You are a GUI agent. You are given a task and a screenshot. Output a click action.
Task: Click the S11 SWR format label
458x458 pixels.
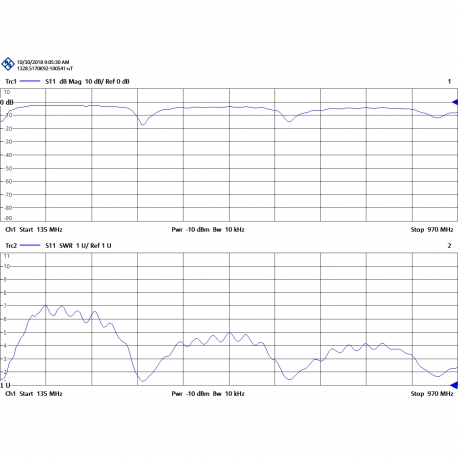click(x=59, y=245)
